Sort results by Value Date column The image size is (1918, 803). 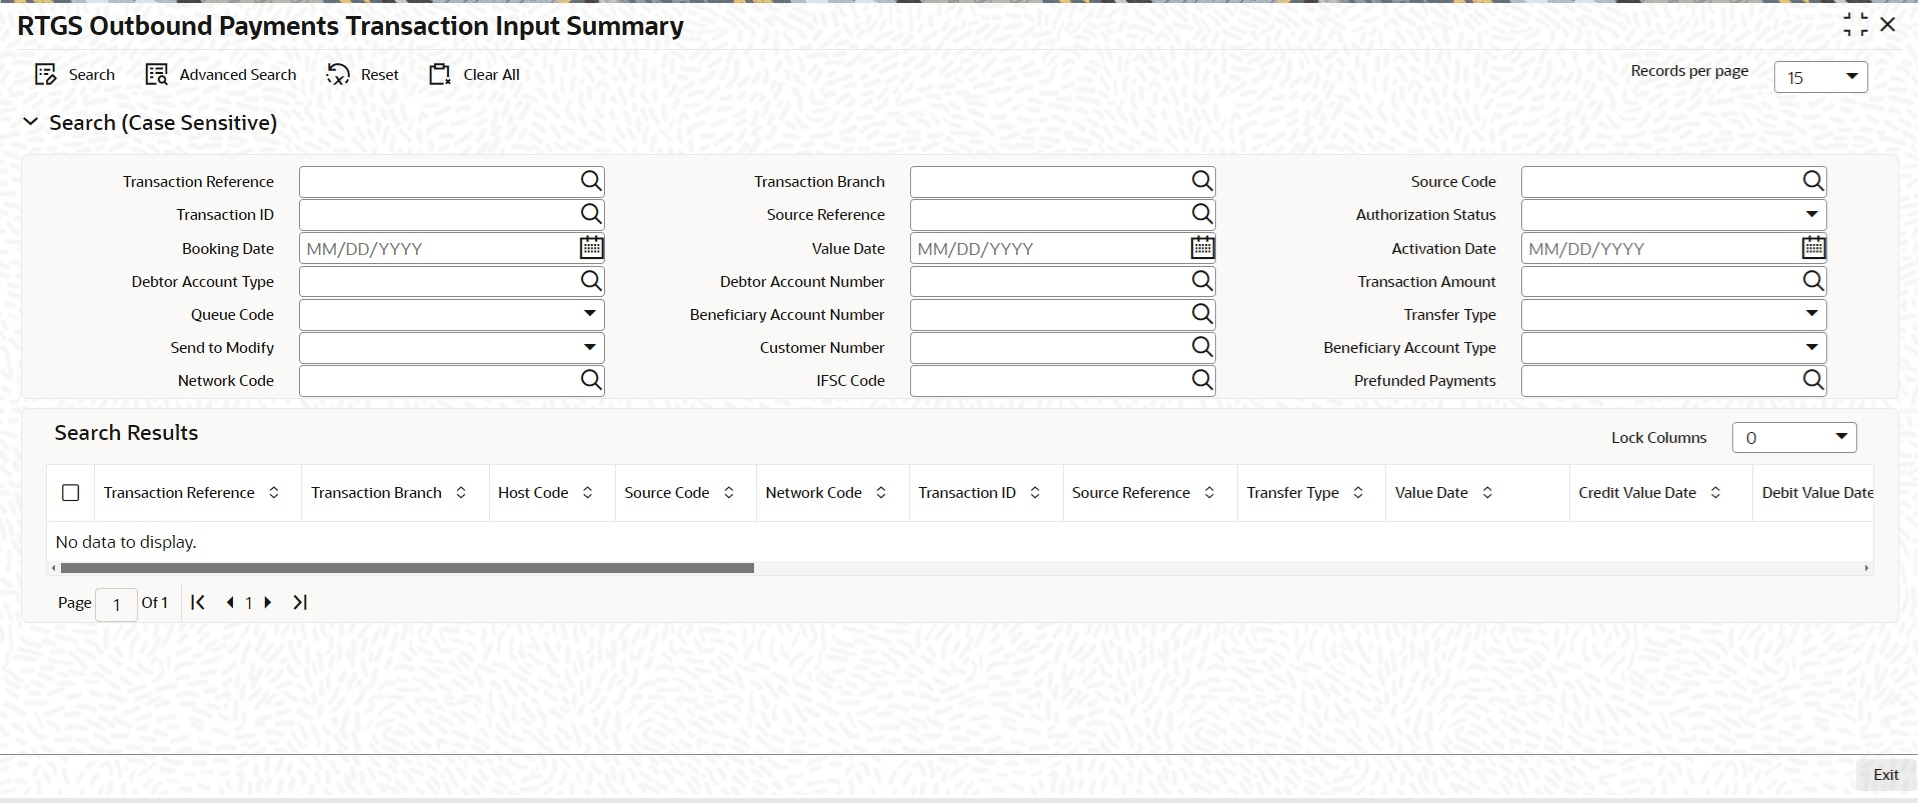click(1487, 493)
